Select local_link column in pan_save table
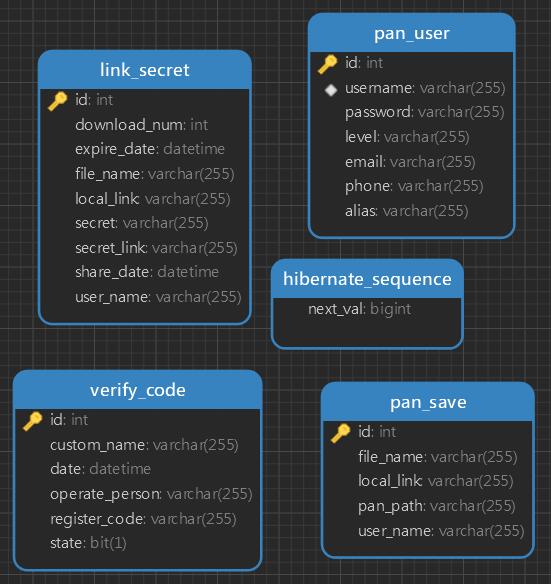Viewport: 551px width, 584px height. coord(436,481)
